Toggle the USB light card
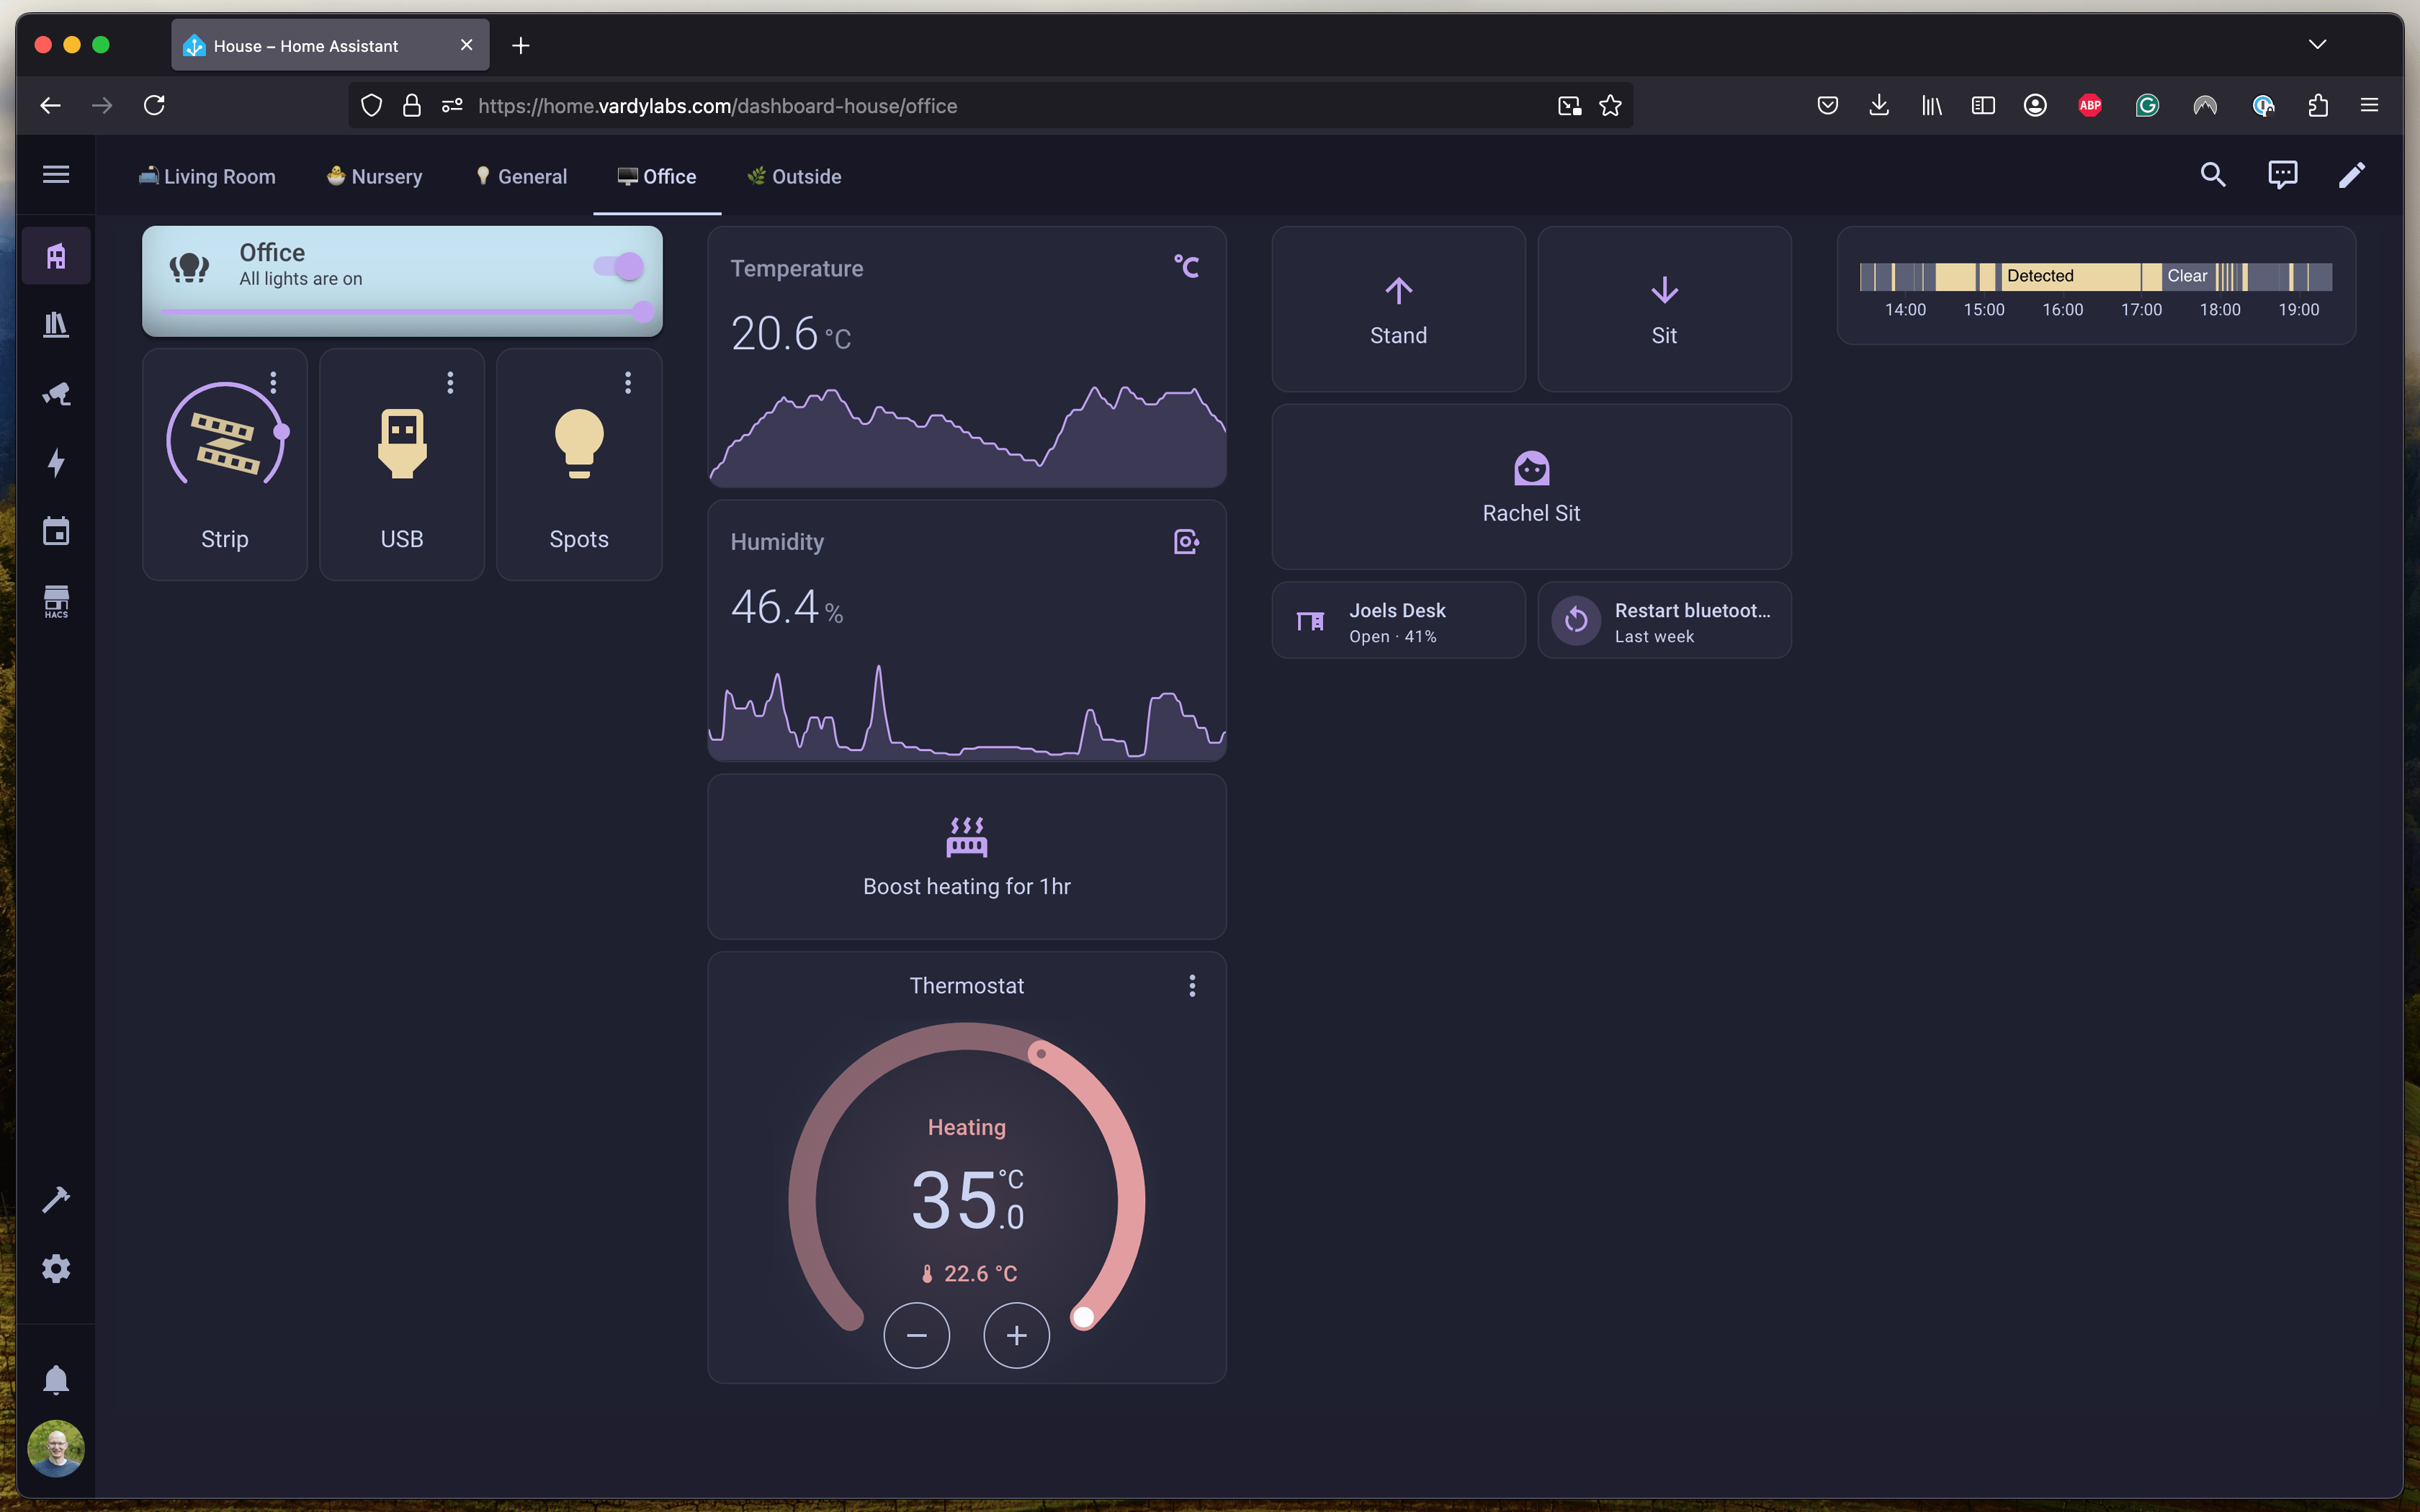Screen dimensions: 2420x1512 [x=402, y=444]
